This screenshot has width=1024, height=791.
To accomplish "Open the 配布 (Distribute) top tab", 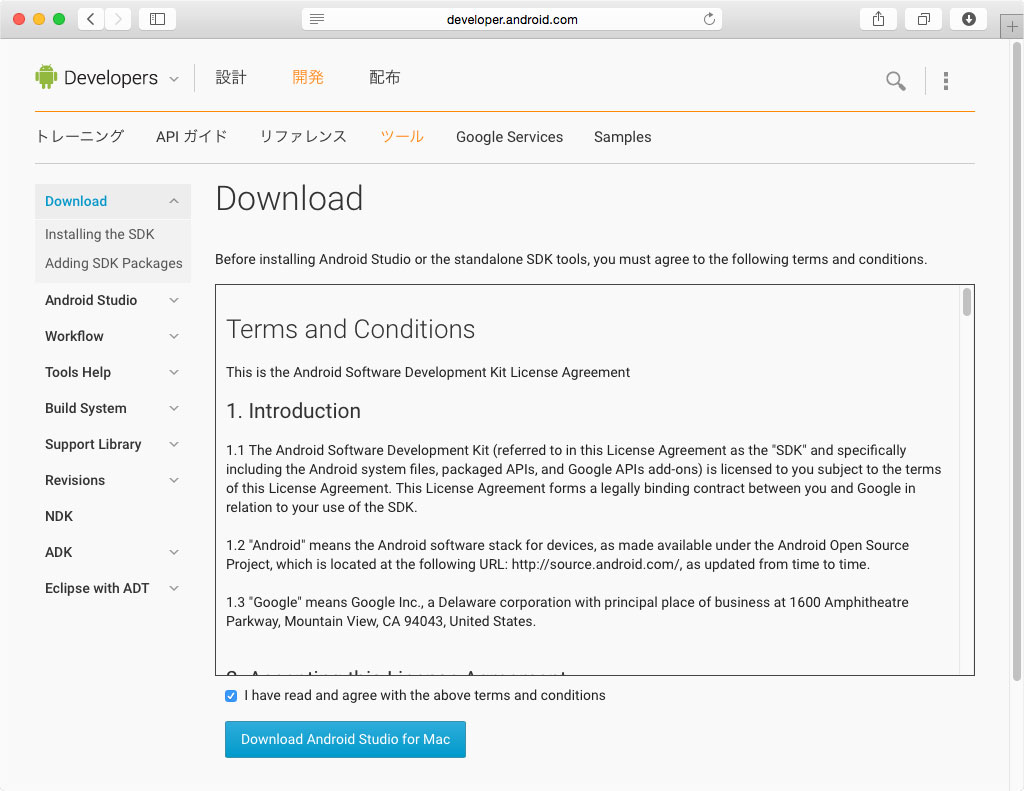I will [x=385, y=77].
